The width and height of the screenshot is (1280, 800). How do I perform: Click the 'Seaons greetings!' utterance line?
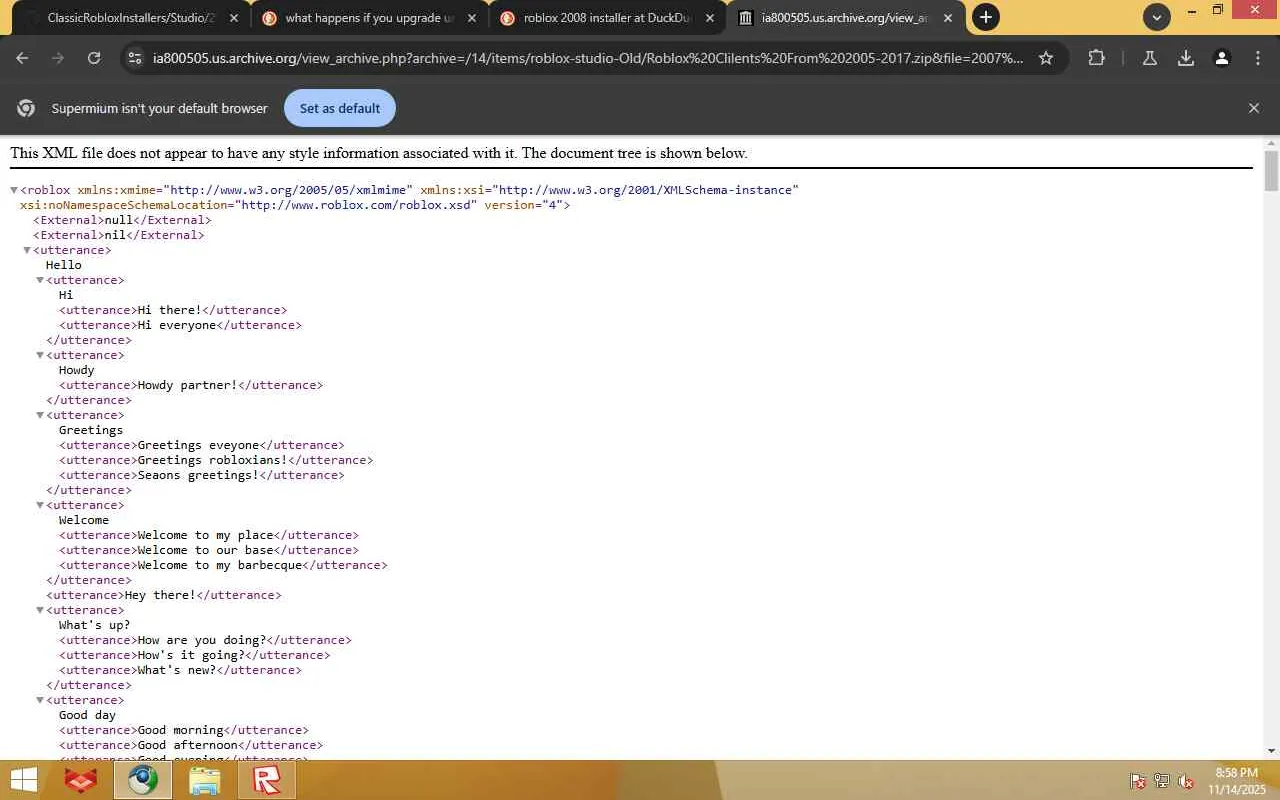[x=202, y=475]
